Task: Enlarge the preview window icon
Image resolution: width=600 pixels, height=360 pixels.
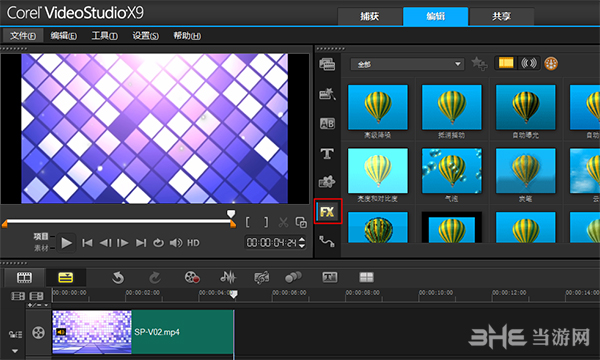Action: click(301, 222)
